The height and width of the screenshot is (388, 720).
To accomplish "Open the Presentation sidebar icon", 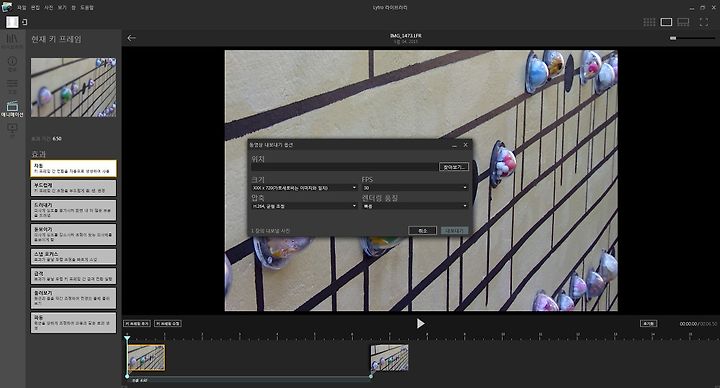I will 12,130.
